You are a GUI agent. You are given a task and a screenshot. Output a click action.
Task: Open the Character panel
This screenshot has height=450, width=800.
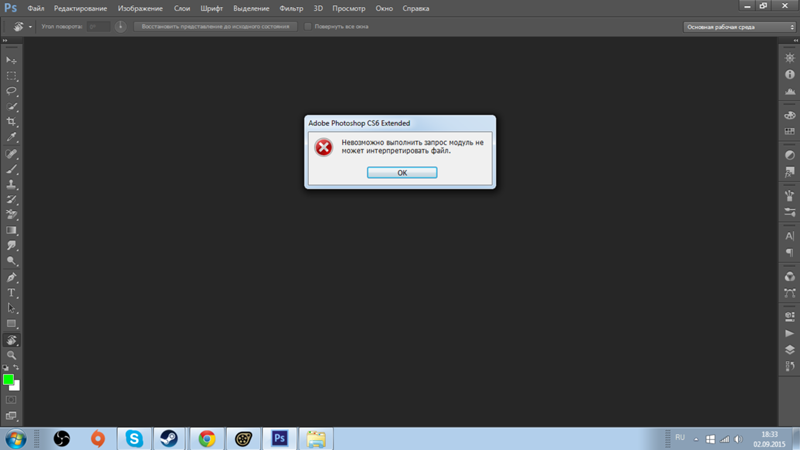coord(790,236)
